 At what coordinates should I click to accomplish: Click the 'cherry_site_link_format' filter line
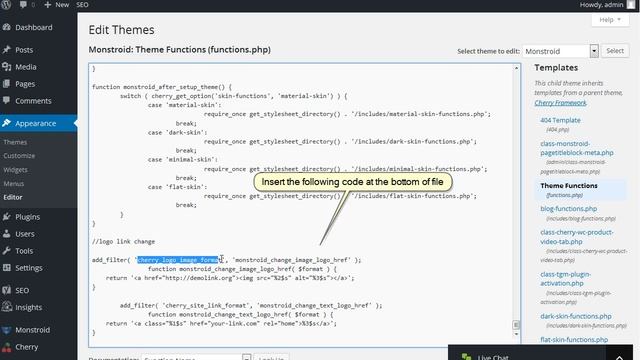pos(251,305)
